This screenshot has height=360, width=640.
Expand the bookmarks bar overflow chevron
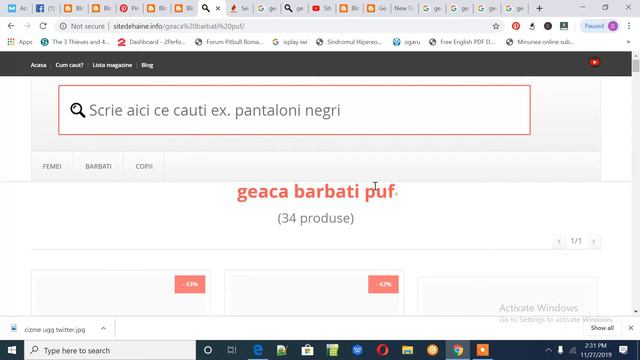tap(628, 42)
